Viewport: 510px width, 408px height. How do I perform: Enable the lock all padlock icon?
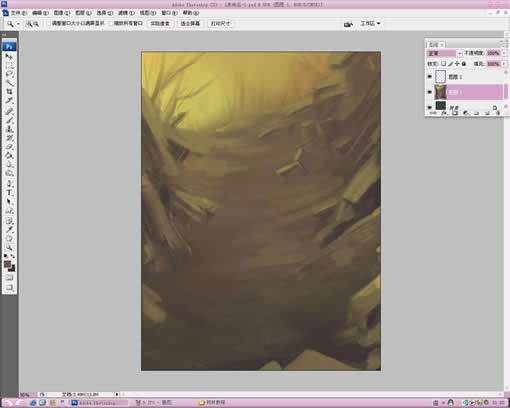tap(464, 64)
